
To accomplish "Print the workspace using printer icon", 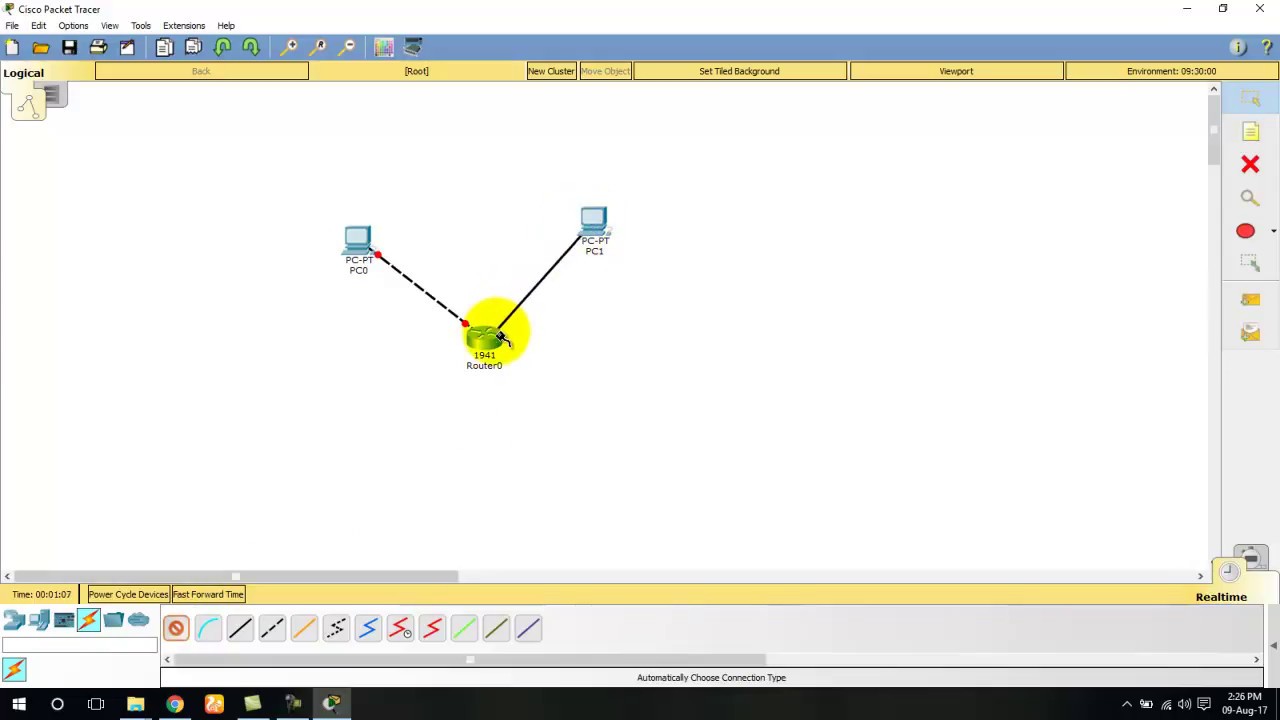I will tap(98, 47).
